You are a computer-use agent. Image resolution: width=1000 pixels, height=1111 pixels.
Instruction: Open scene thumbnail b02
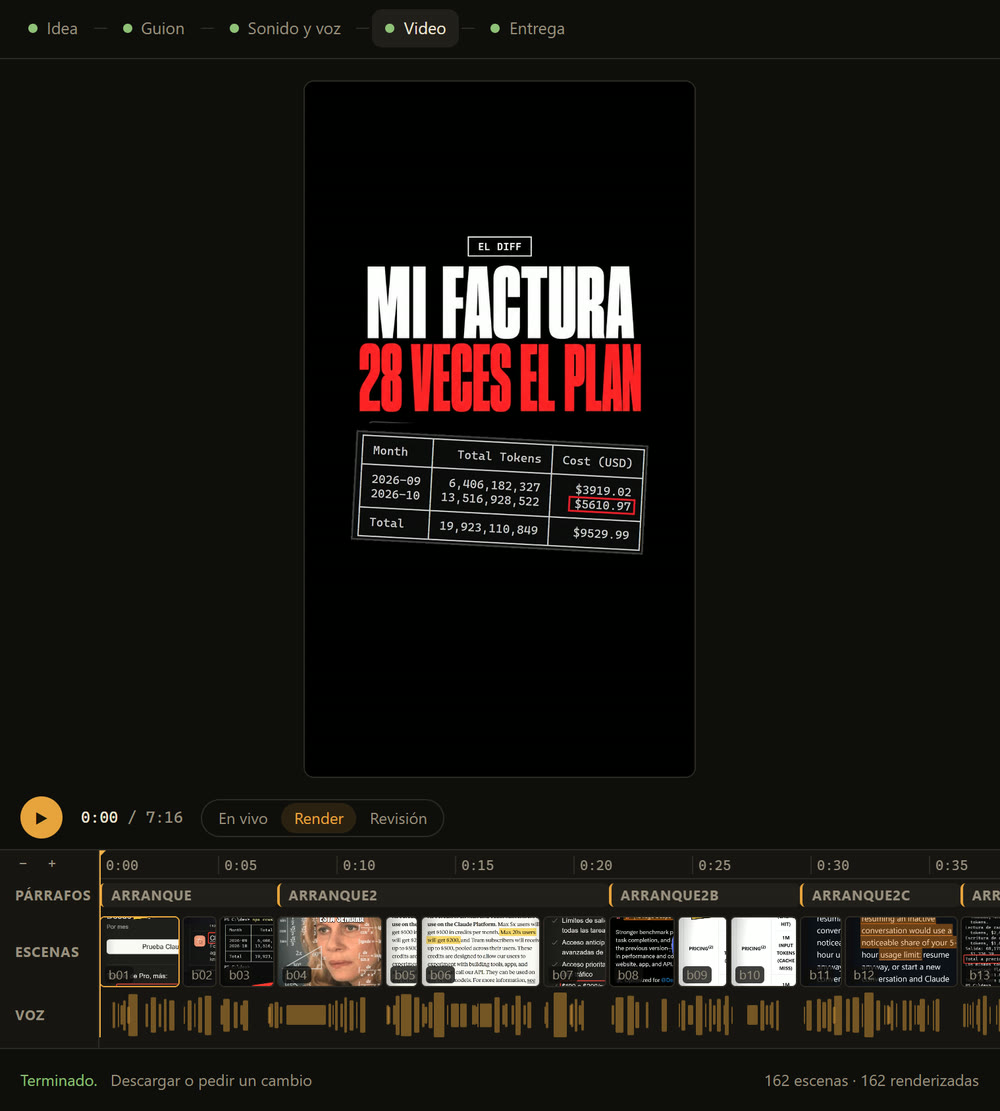[200, 952]
